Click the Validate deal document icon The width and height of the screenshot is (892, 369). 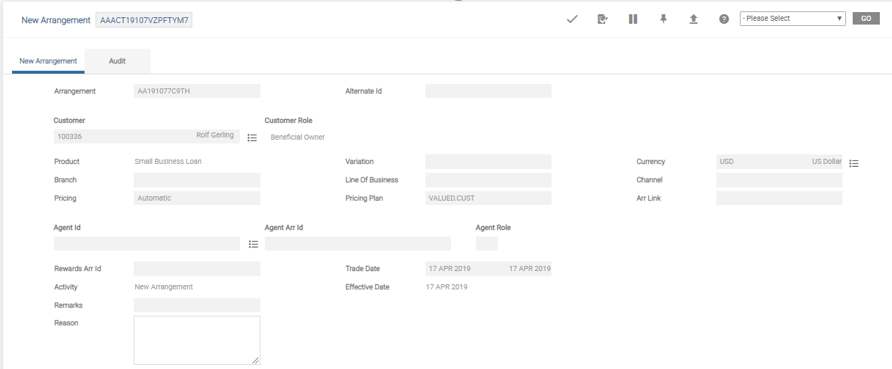602,19
